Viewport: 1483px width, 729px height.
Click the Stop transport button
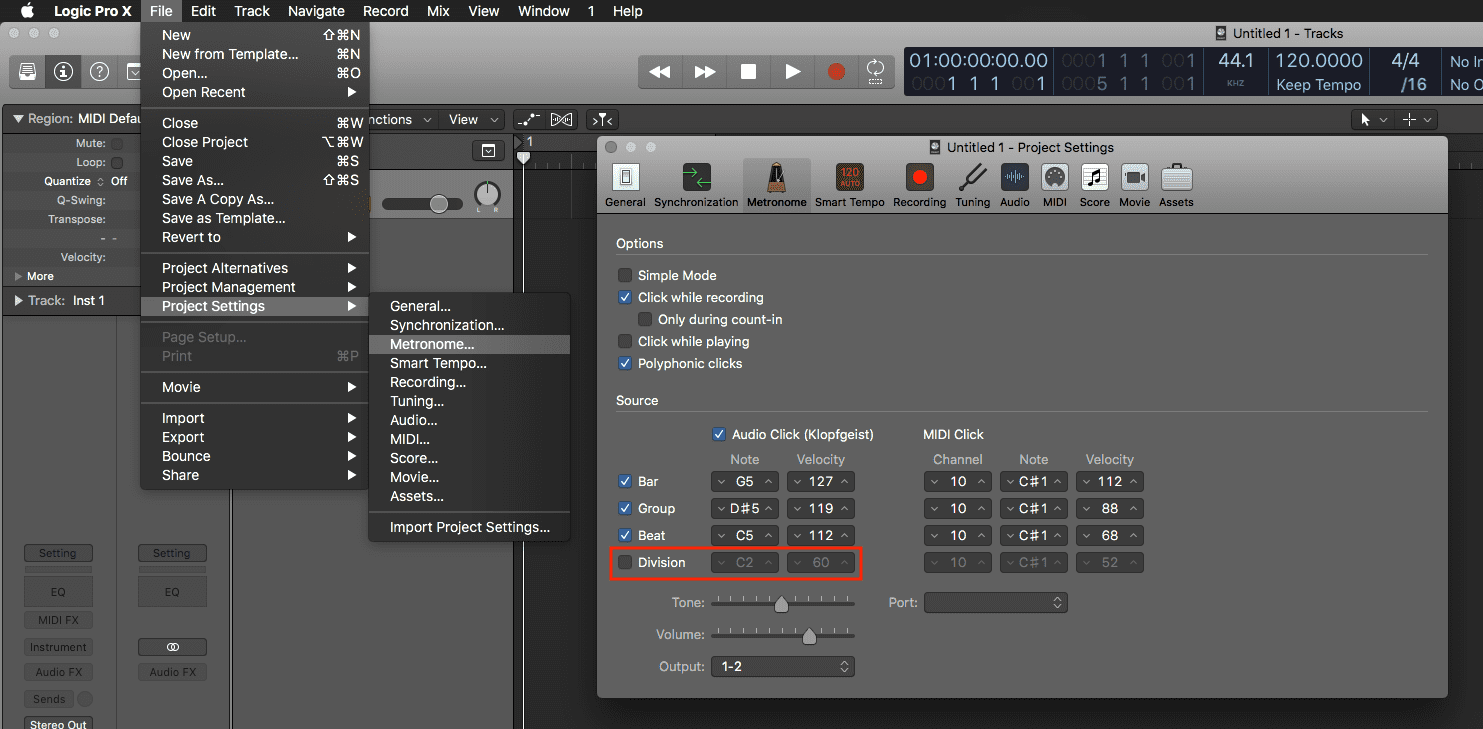(x=748, y=72)
